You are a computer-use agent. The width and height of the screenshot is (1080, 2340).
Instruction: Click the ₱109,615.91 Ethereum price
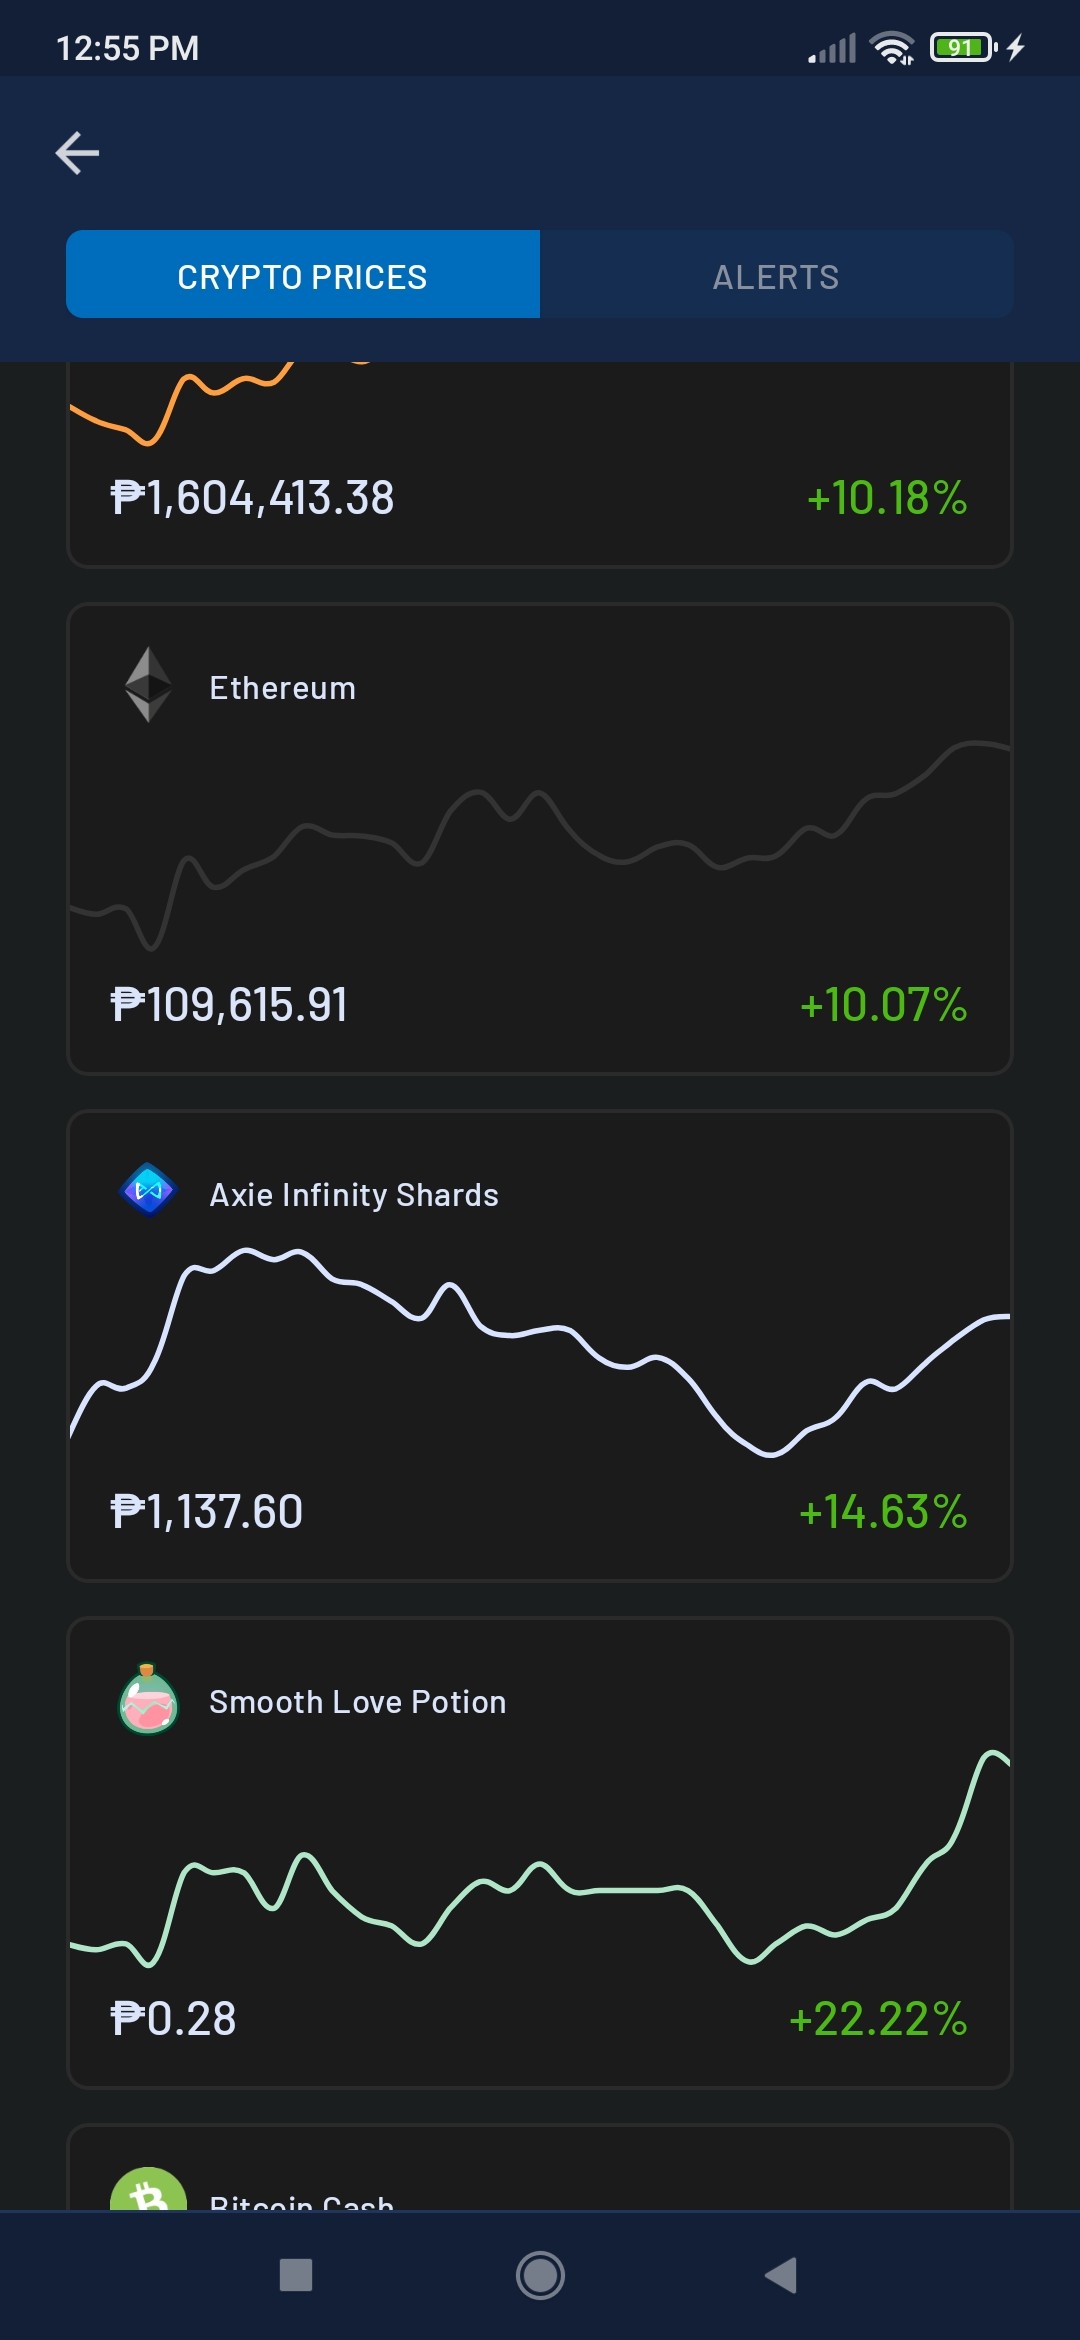pyautogui.click(x=229, y=1005)
